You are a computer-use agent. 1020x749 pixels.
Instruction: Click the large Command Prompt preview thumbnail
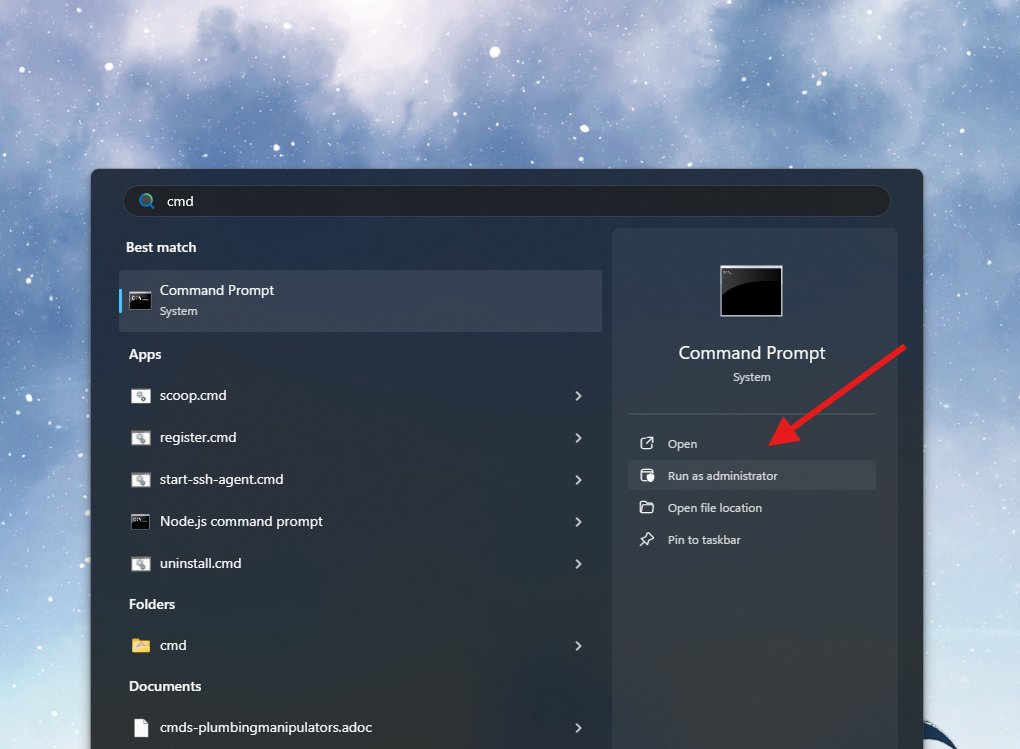[751, 291]
